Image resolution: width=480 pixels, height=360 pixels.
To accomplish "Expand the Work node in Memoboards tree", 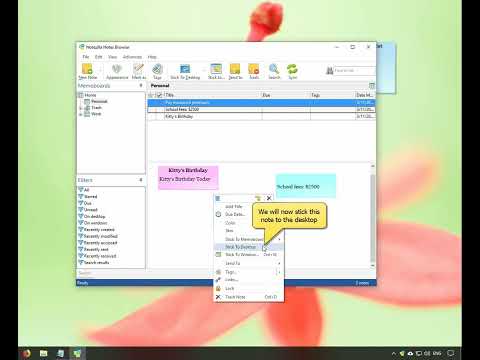I will [x=80, y=114].
